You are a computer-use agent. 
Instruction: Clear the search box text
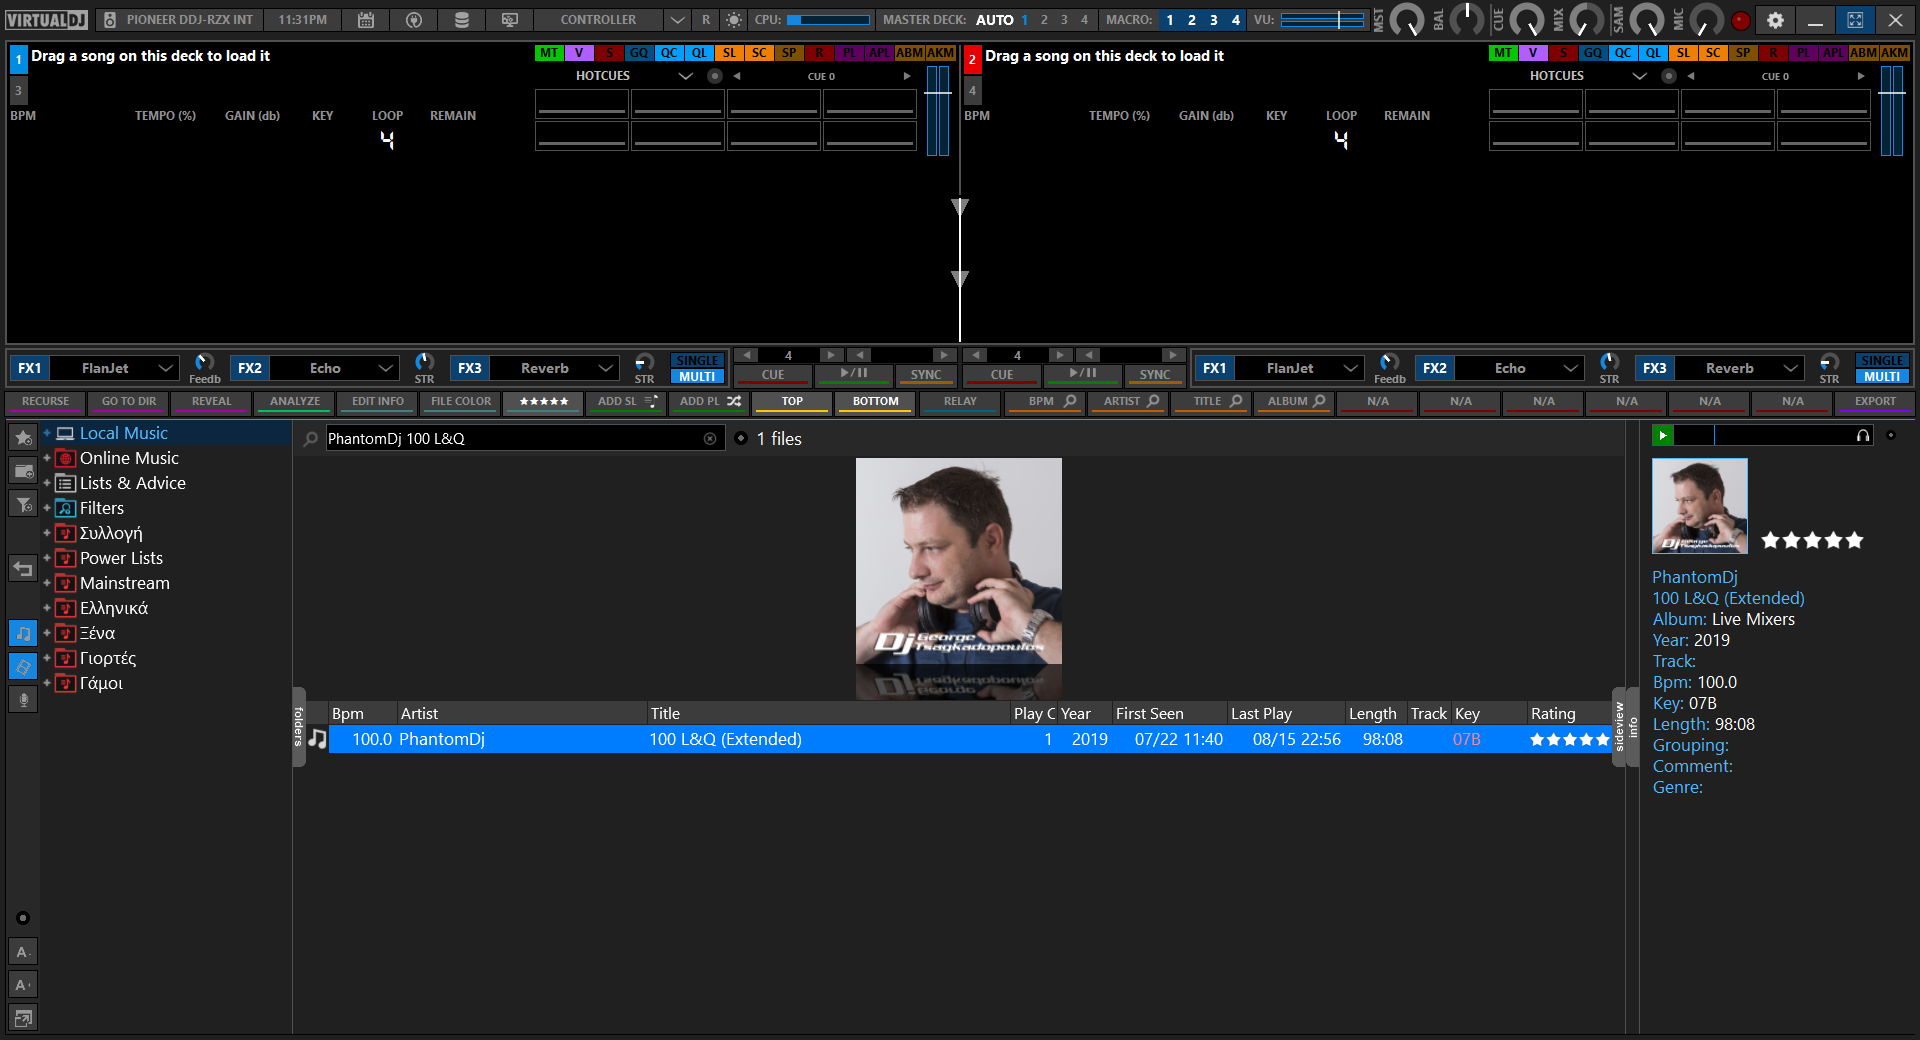coord(710,439)
